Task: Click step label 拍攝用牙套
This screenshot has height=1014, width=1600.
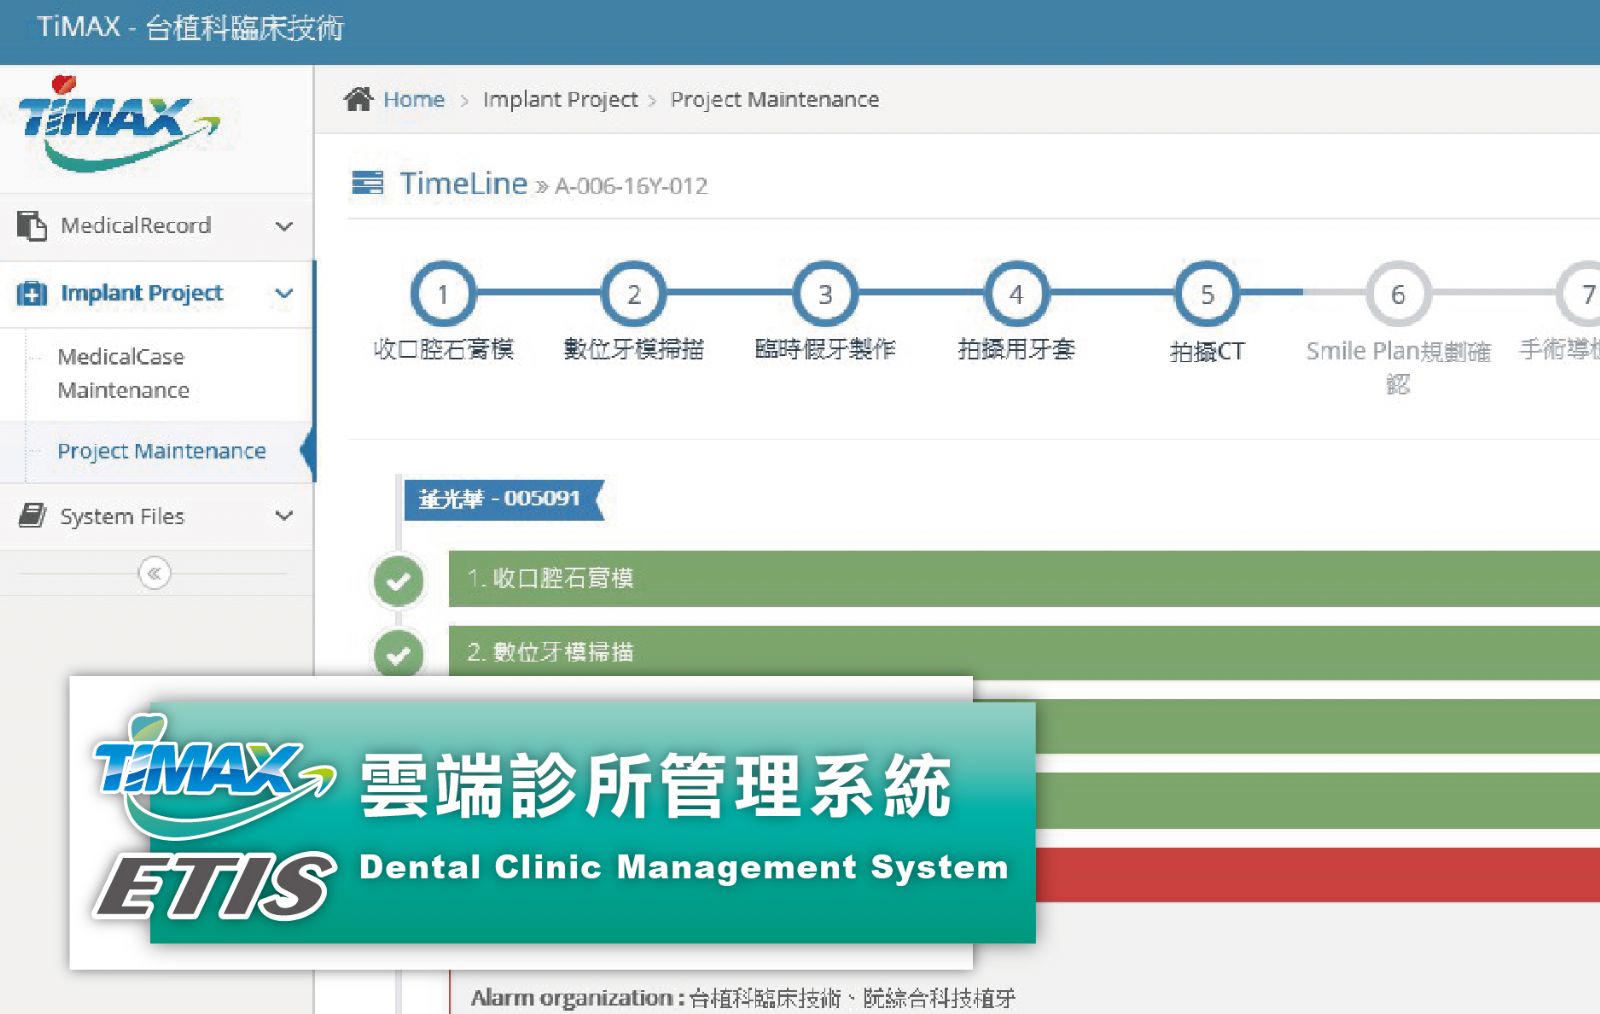Action: tap(1016, 349)
